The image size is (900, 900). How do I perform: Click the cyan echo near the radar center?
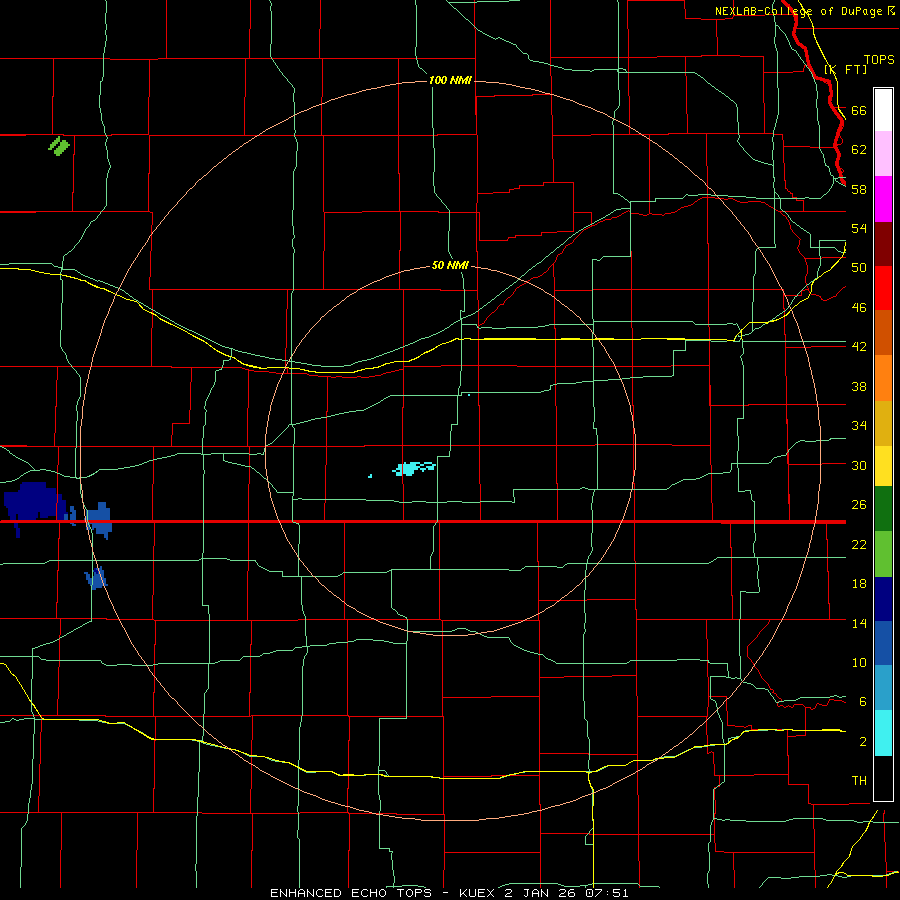pyautogui.click(x=413, y=468)
